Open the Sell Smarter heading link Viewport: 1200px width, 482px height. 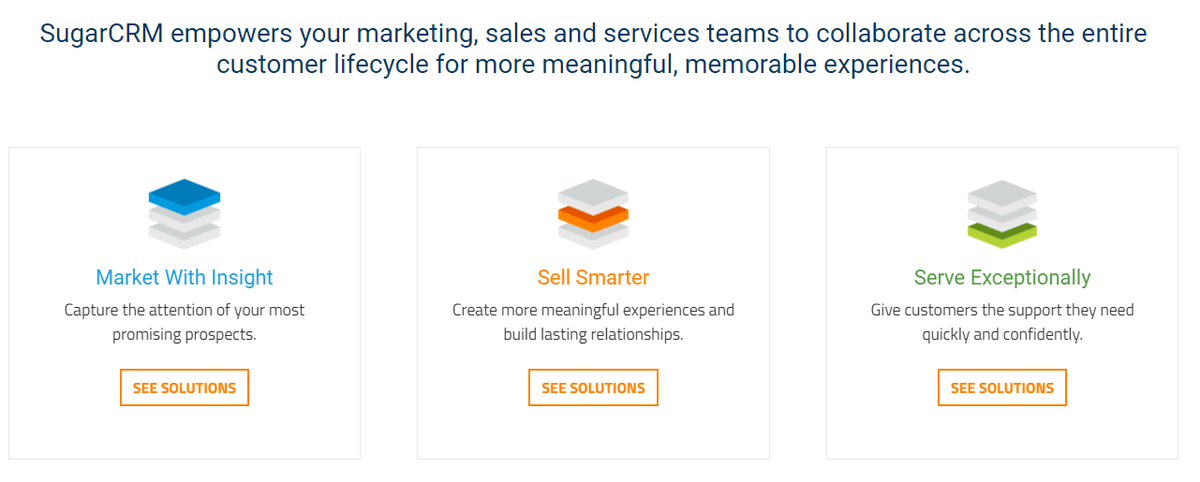pos(593,277)
